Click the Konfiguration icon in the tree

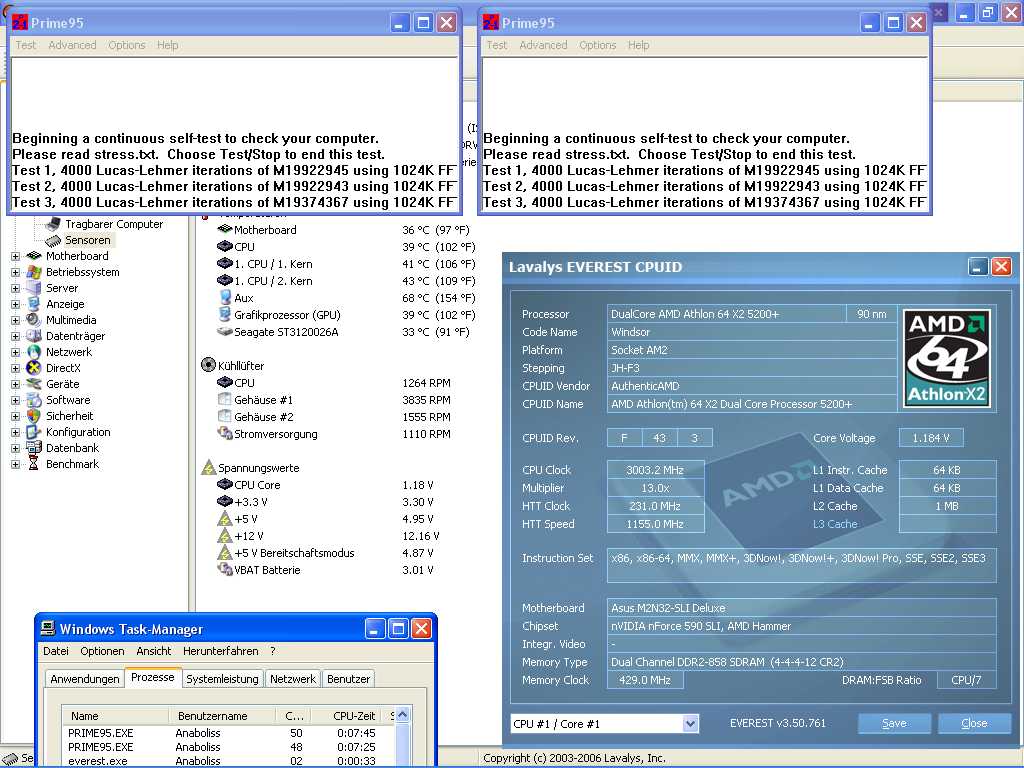click(33, 432)
